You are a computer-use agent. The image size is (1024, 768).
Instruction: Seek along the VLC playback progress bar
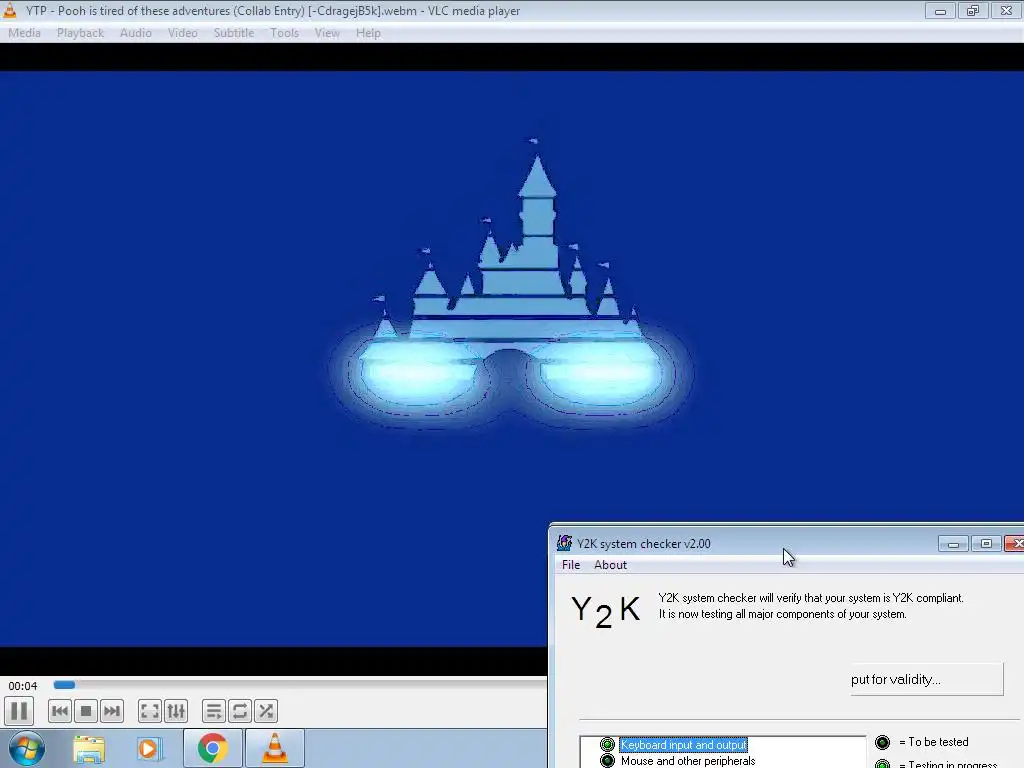pos(299,685)
